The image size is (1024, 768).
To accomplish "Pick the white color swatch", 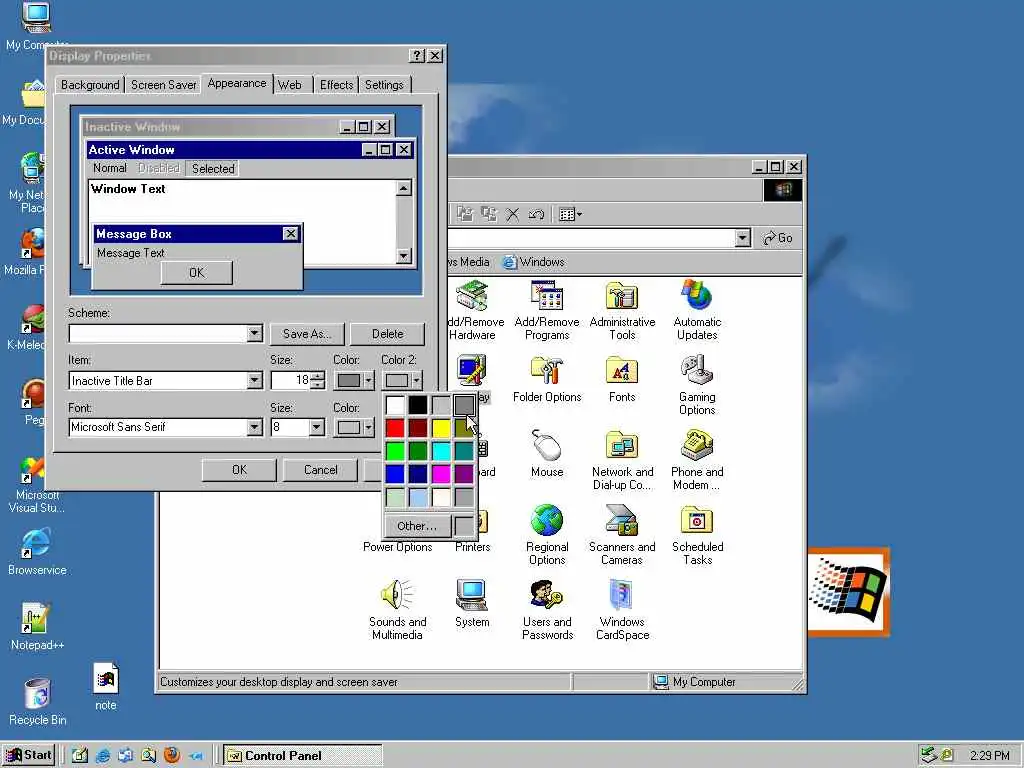I will 395,405.
